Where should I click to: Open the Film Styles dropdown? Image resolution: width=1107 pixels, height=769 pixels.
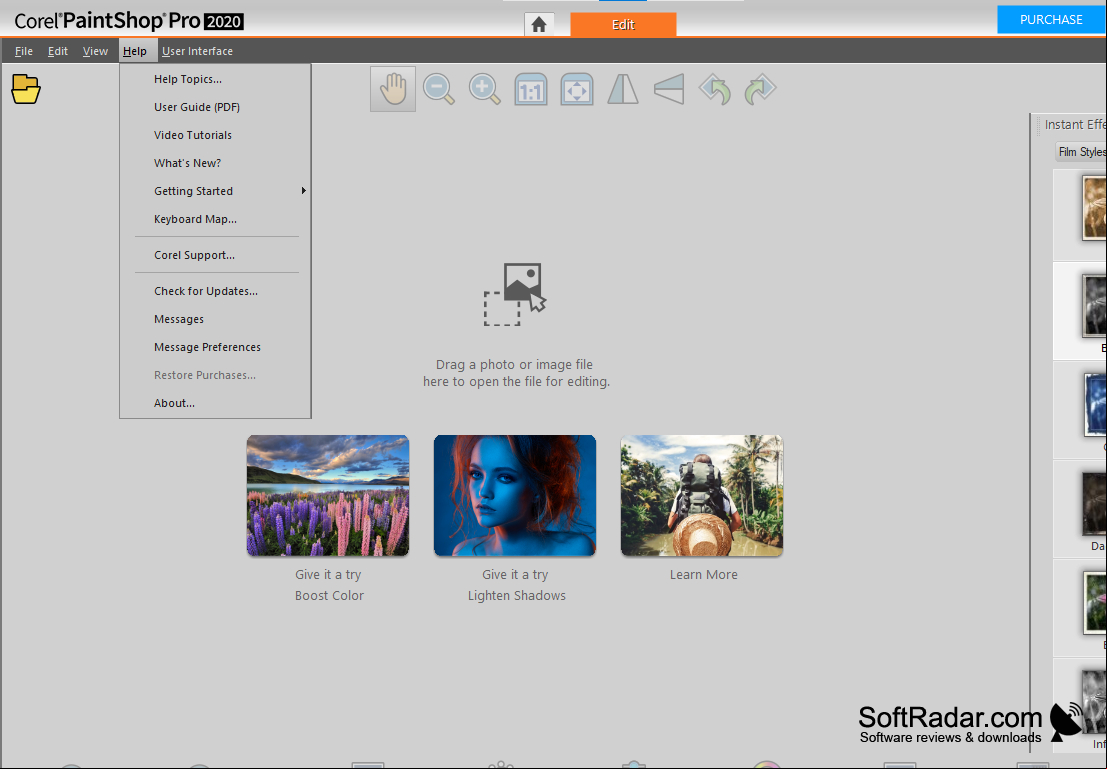coord(1081,152)
